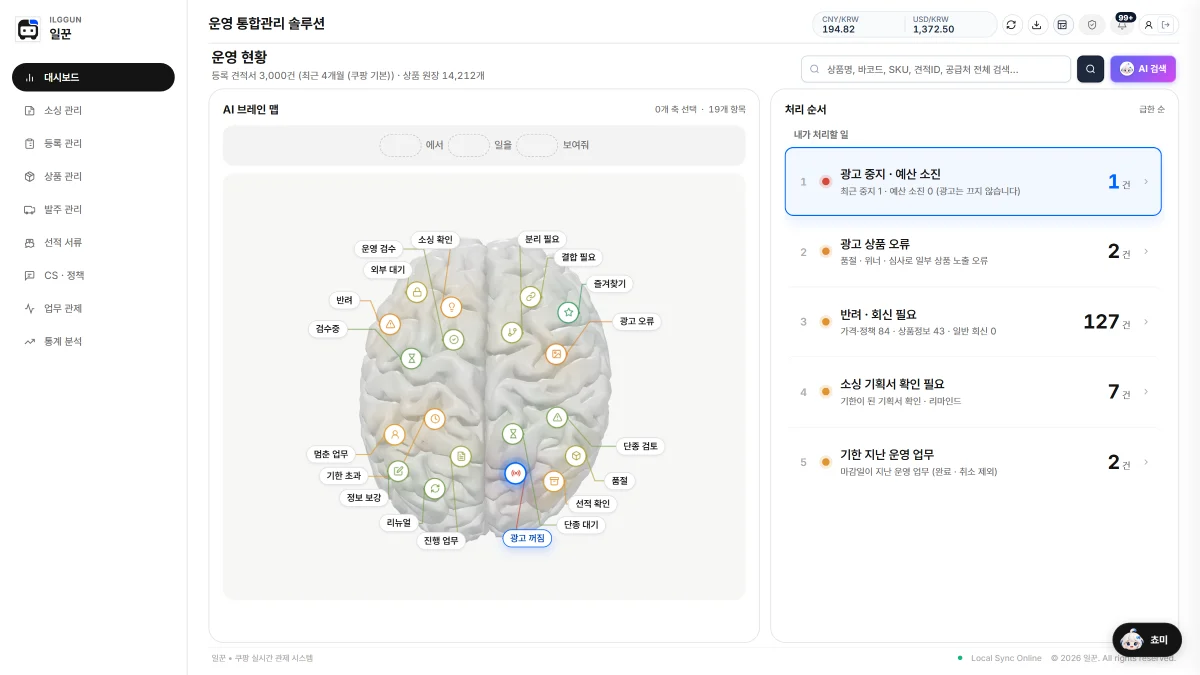This screenshot has width=1200, height=675.
Task: Select the orange archive box brain node
Action: pyautogui.click(x=553, y=481)
